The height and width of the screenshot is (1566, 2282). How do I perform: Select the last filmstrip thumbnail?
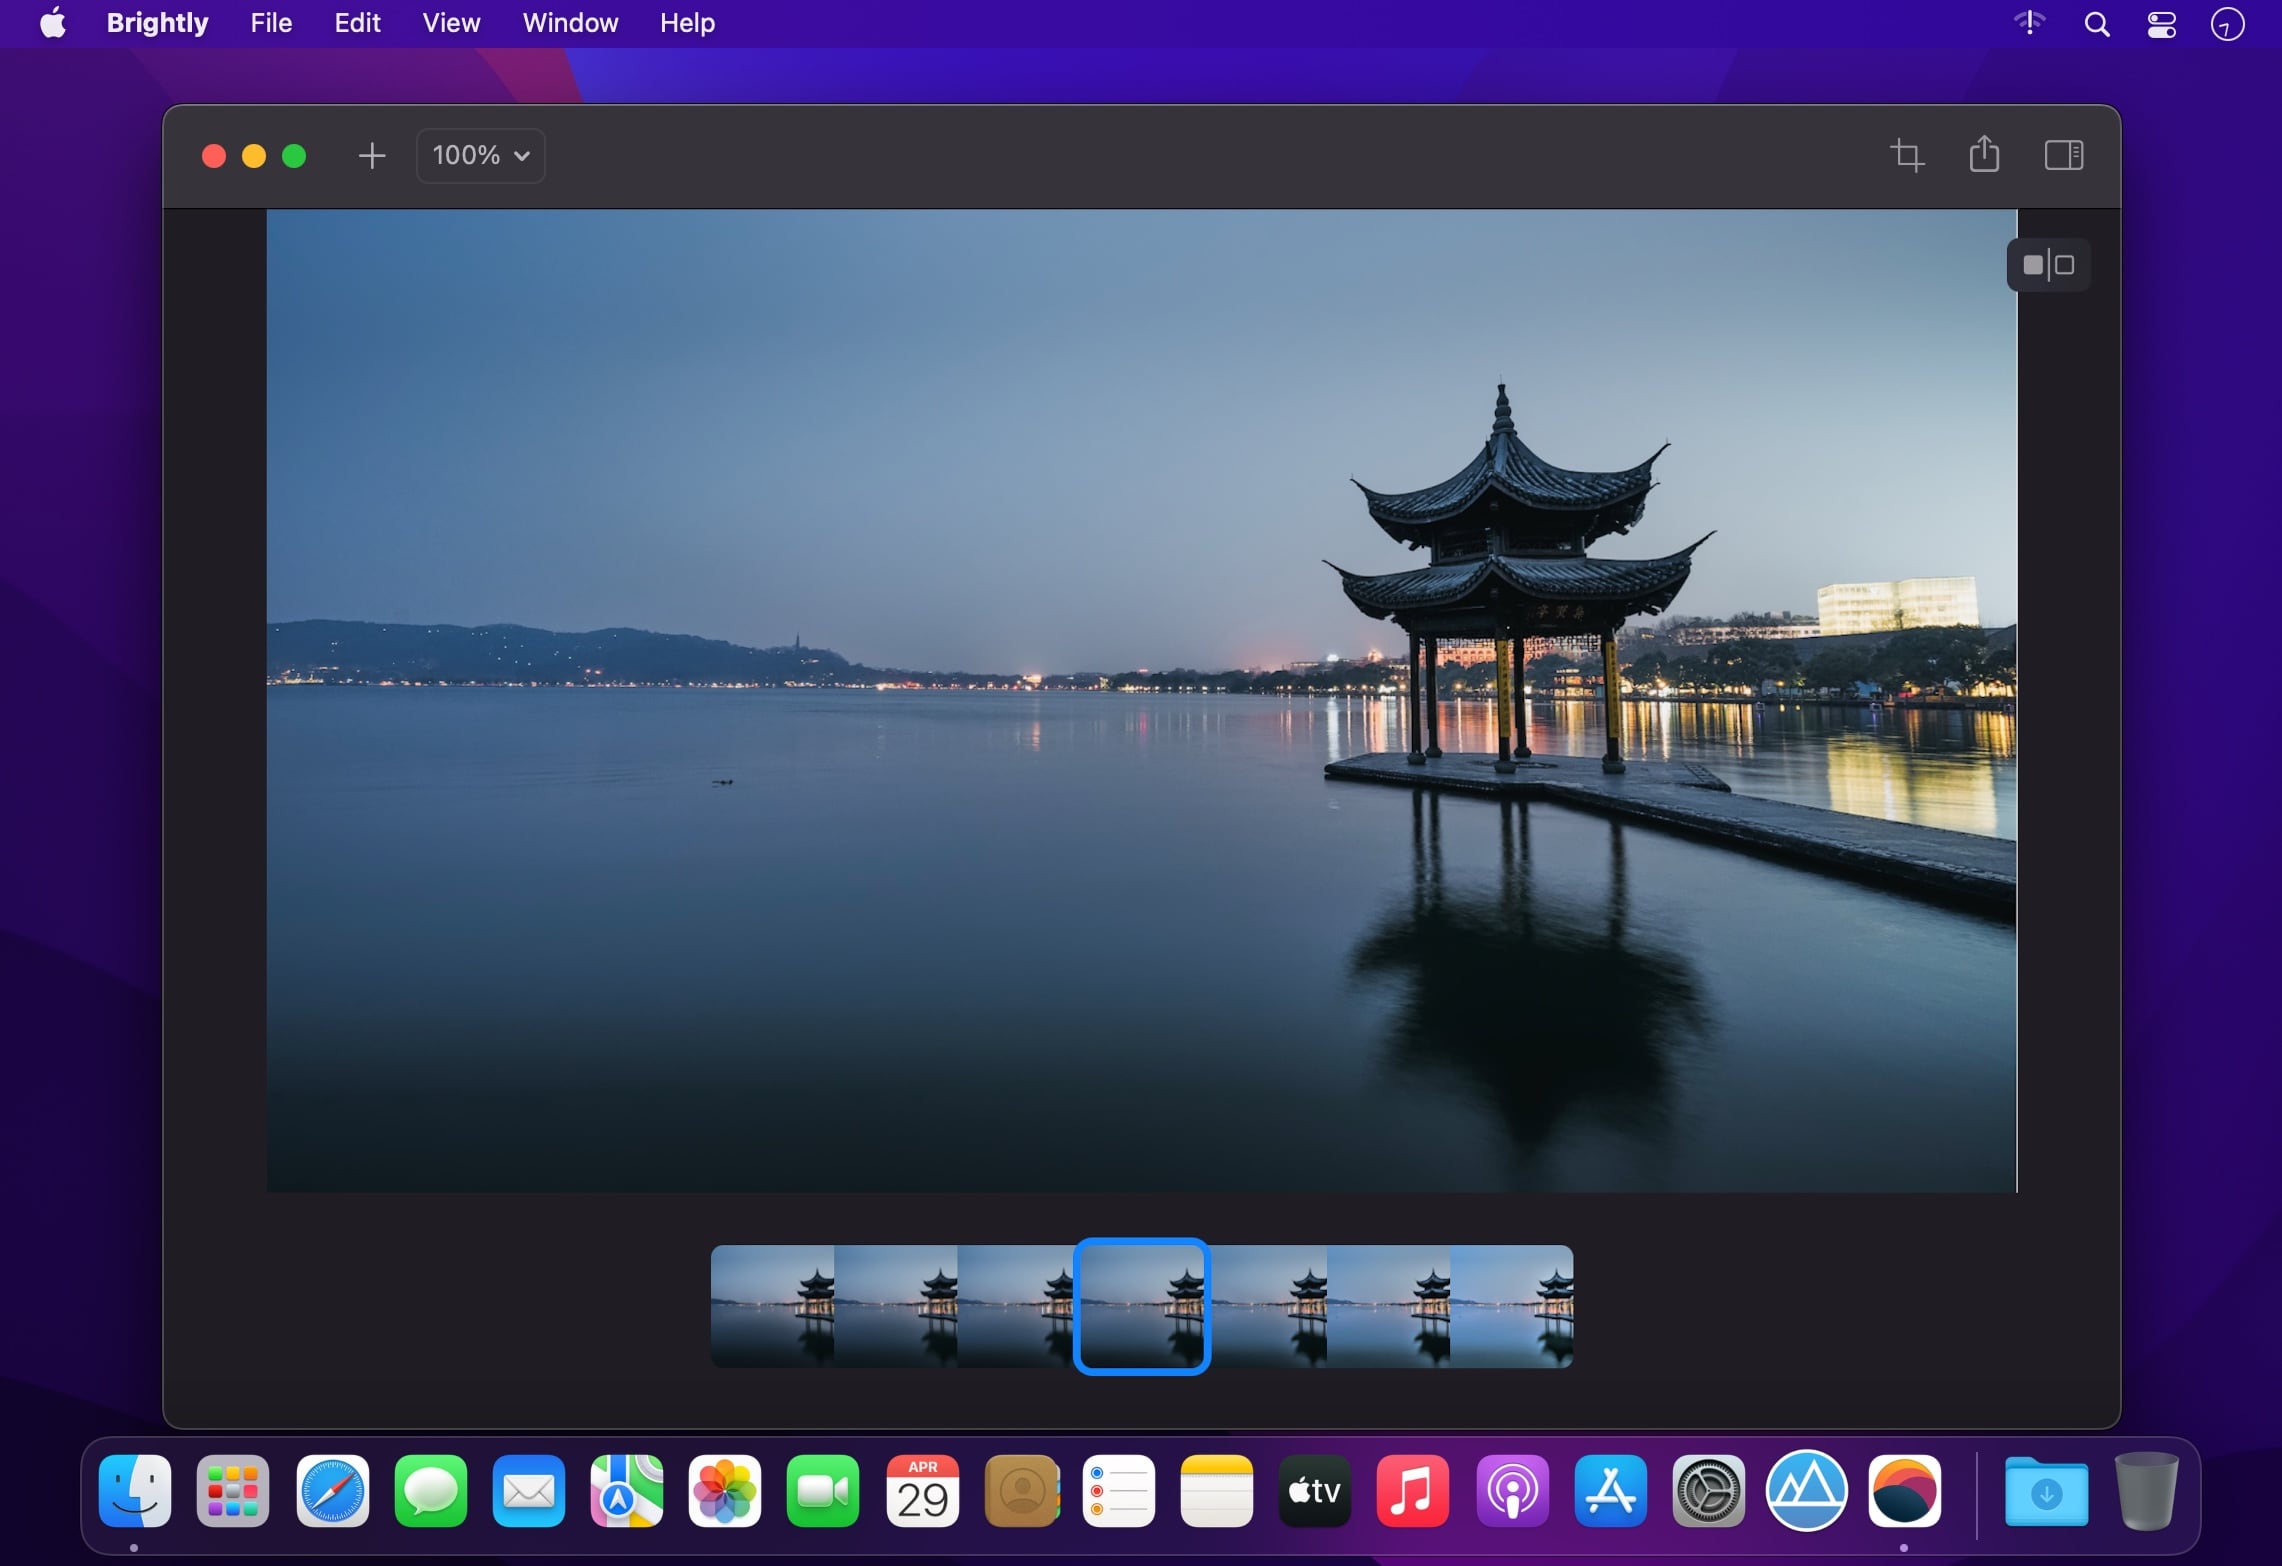[1511, 1306]
